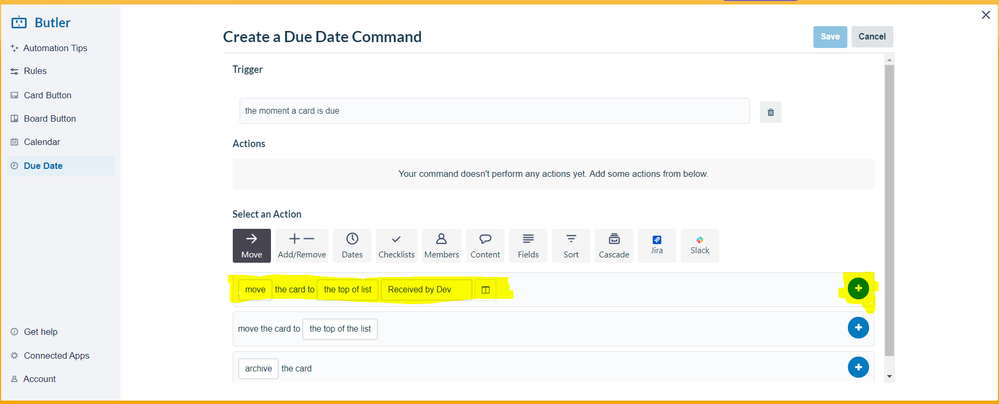
Task: Toggle the 'move' option in first action
Action: click(255, 289)
